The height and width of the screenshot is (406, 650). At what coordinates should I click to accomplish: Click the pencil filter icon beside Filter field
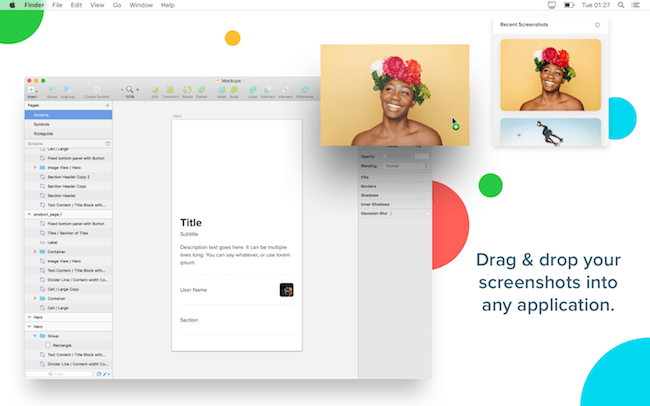105,374
